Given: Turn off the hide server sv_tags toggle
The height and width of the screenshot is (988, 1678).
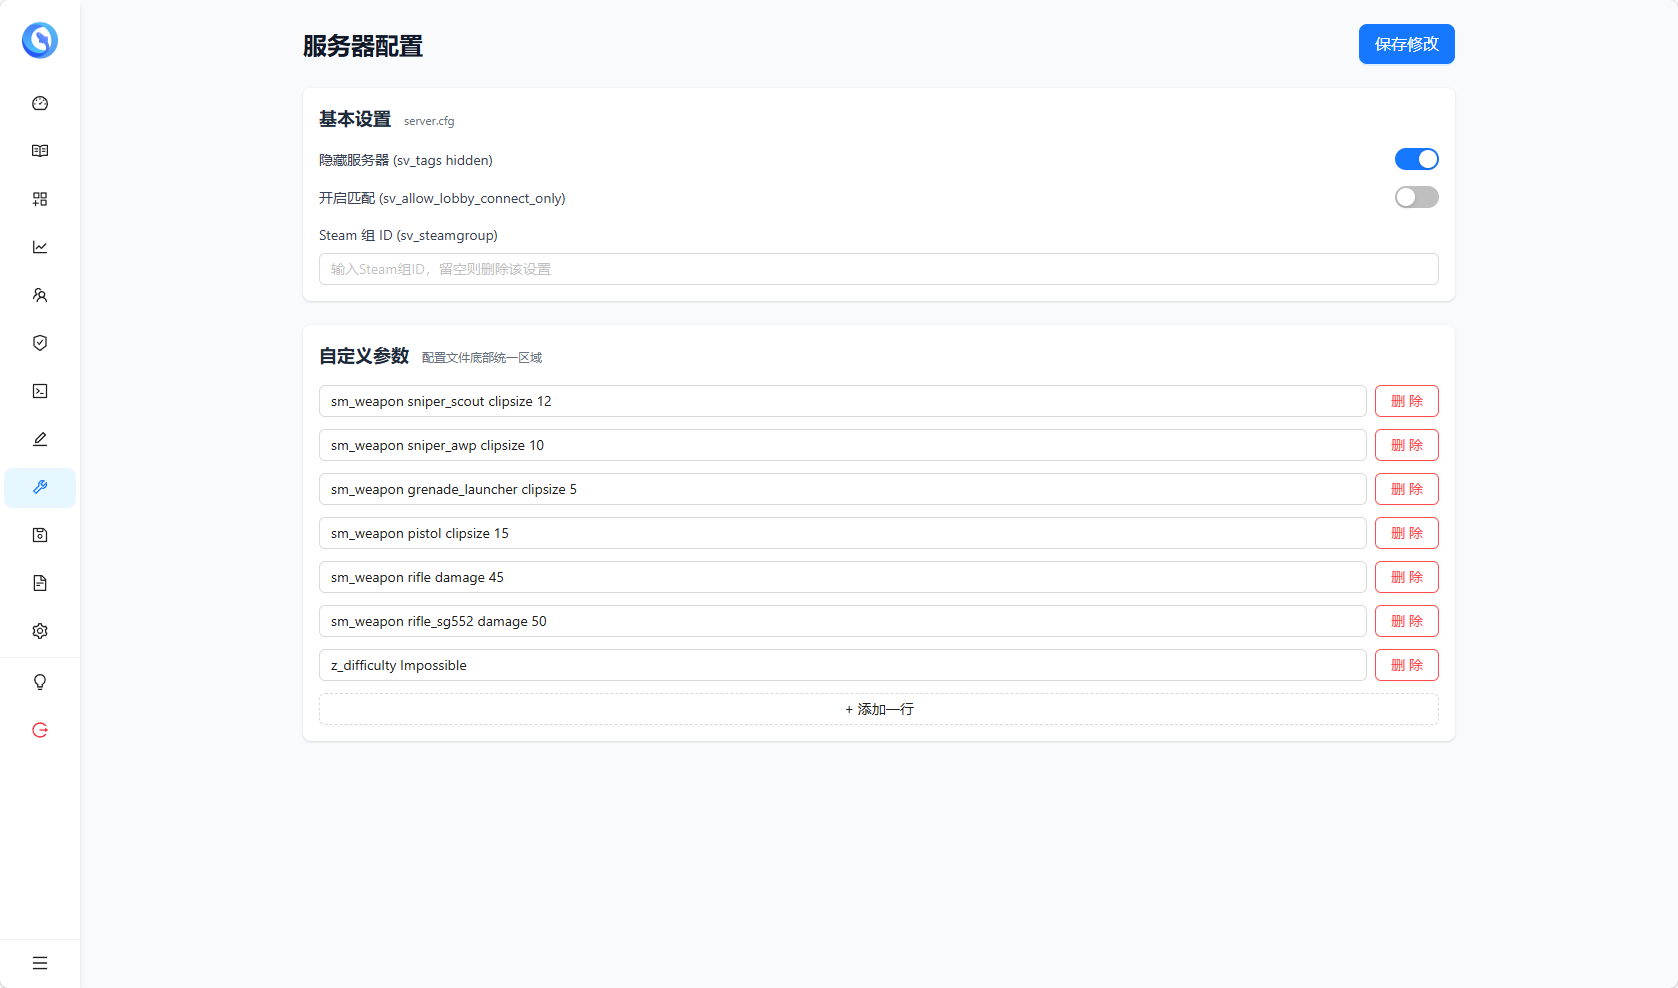Looking at the screenshot, I should point(1416,159).
